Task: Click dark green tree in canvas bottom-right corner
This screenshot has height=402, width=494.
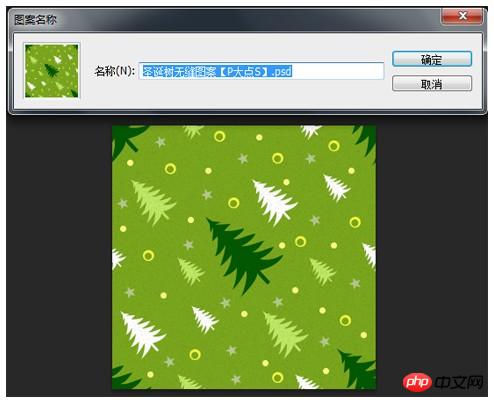Action: click(x=359, y=369)
